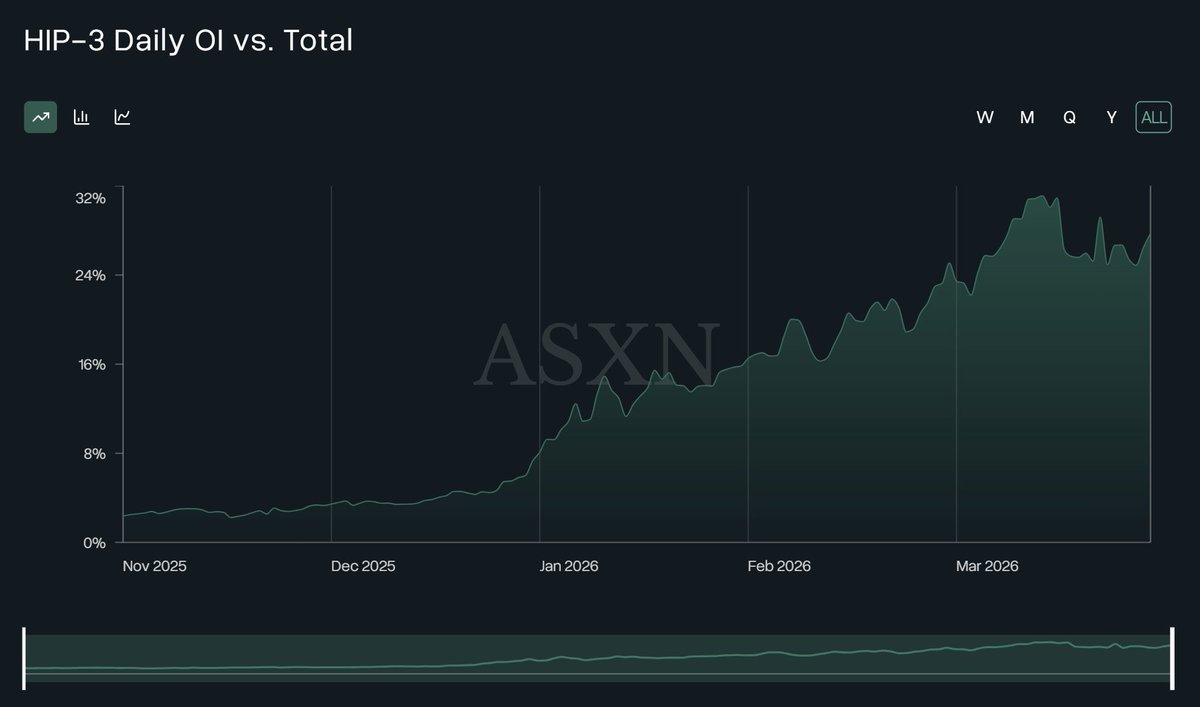This screenshot has height=707, width=1200.
Task: Click the HIP-3 Daily OI vs. Total title
Action: tap(188, 41)
